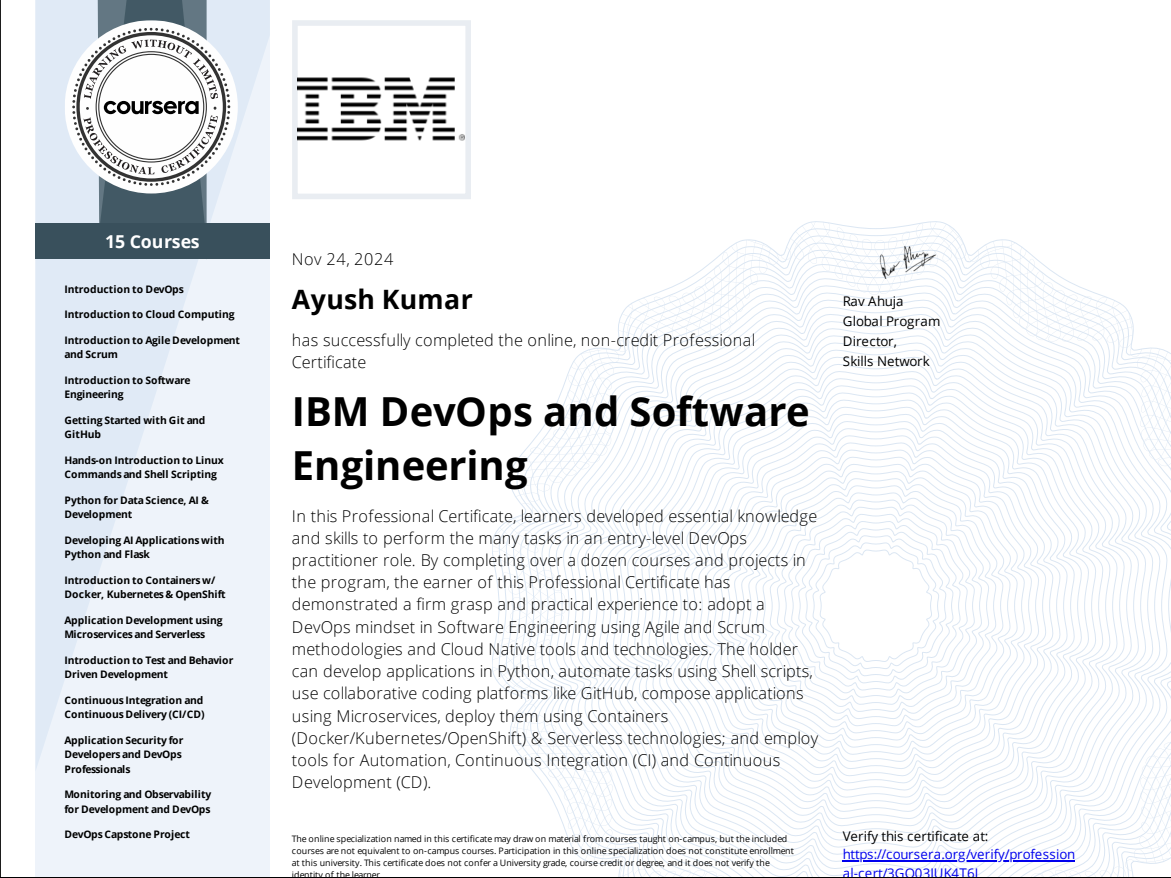Select 'Introduction to Test and Behavior Driven Development'
Image resolution: width=1171 pixels, height=878 pixels.
click(149, 667)
